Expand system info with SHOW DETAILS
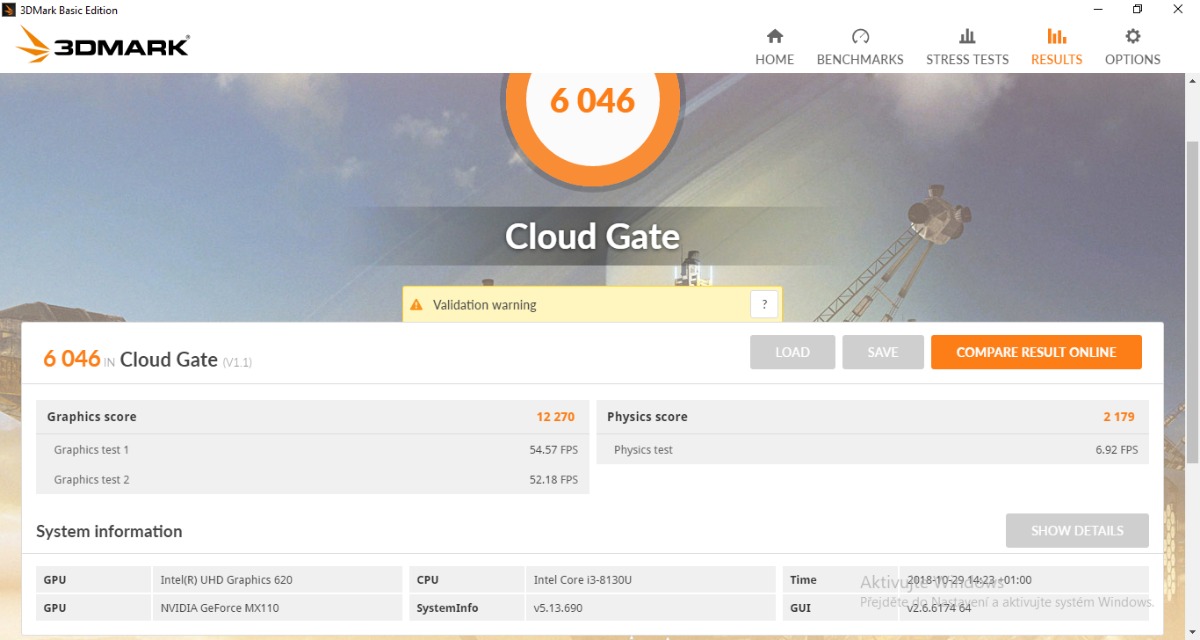Viewport: 1200px width, 640px height. (1076, 531)
